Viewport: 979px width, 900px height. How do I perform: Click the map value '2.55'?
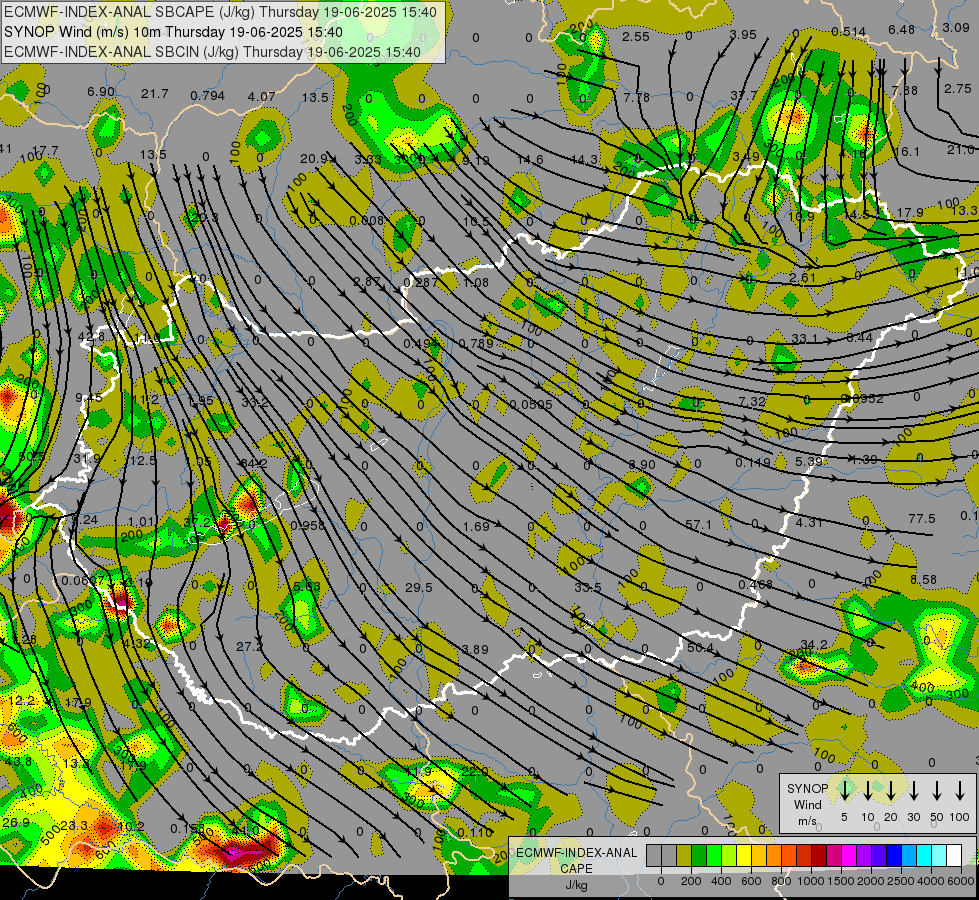(x=636, y=36)
